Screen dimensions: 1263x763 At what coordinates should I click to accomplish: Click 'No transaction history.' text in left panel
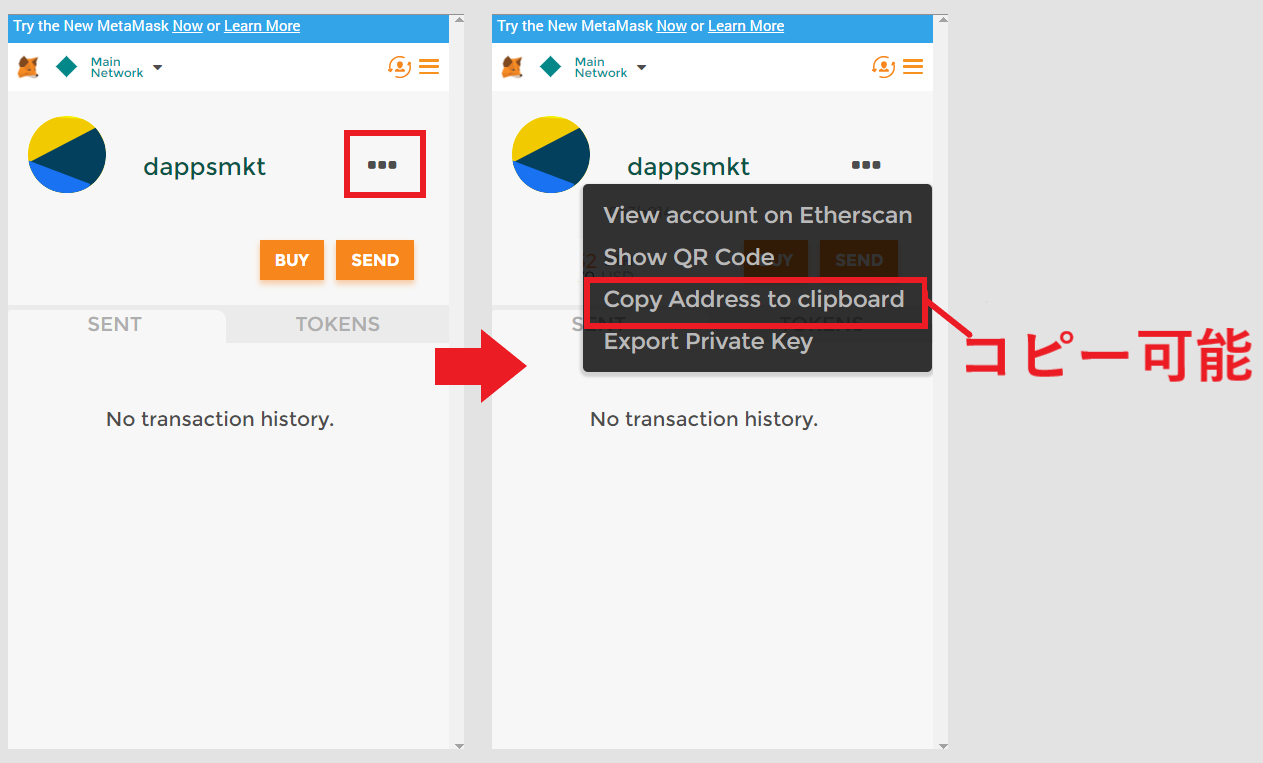coord(220,419)
